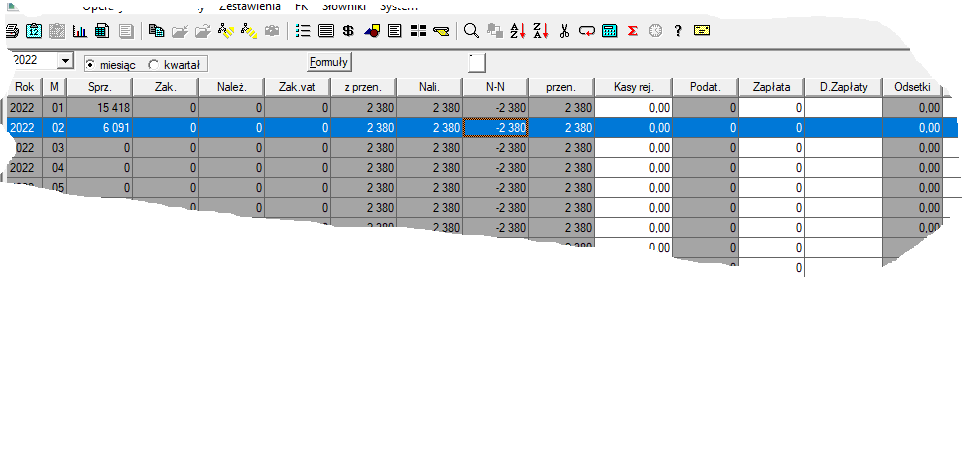This screenshot has width=964, height=460.
Task: Select the kwartał radio button
Action: tap(153, 63)
